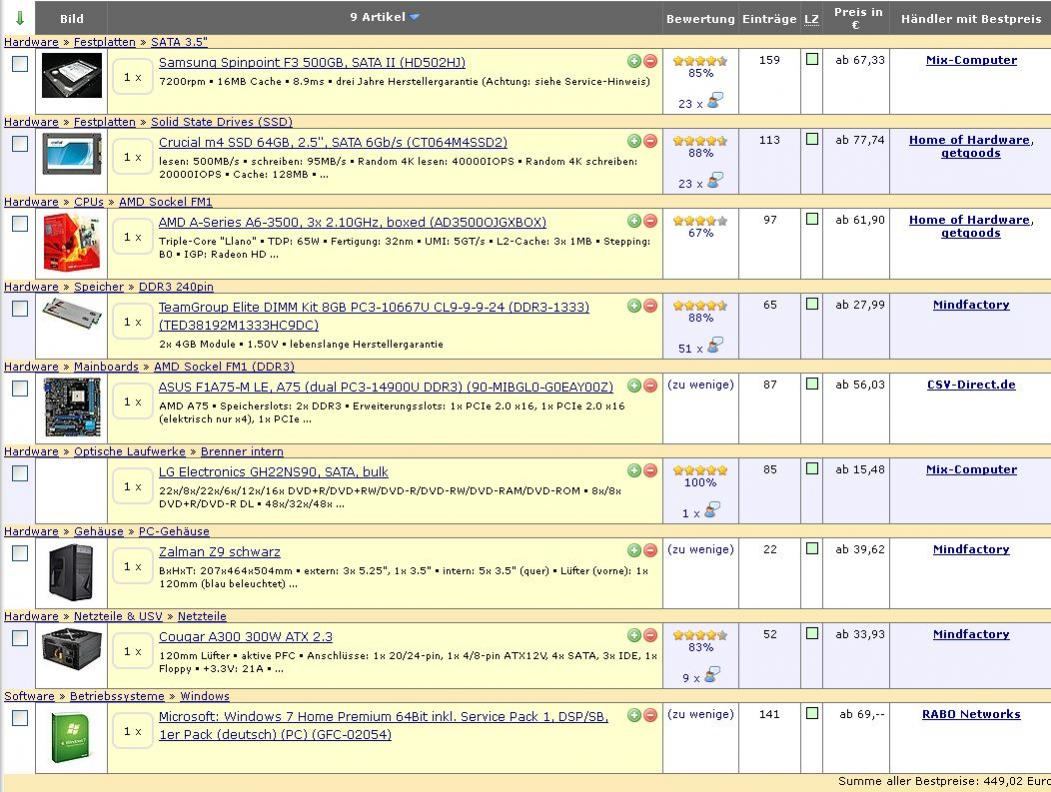Click green plus icon for LG Electronics GH22NS90
The width and height of the screenshot is (1051, 792).
634,471
